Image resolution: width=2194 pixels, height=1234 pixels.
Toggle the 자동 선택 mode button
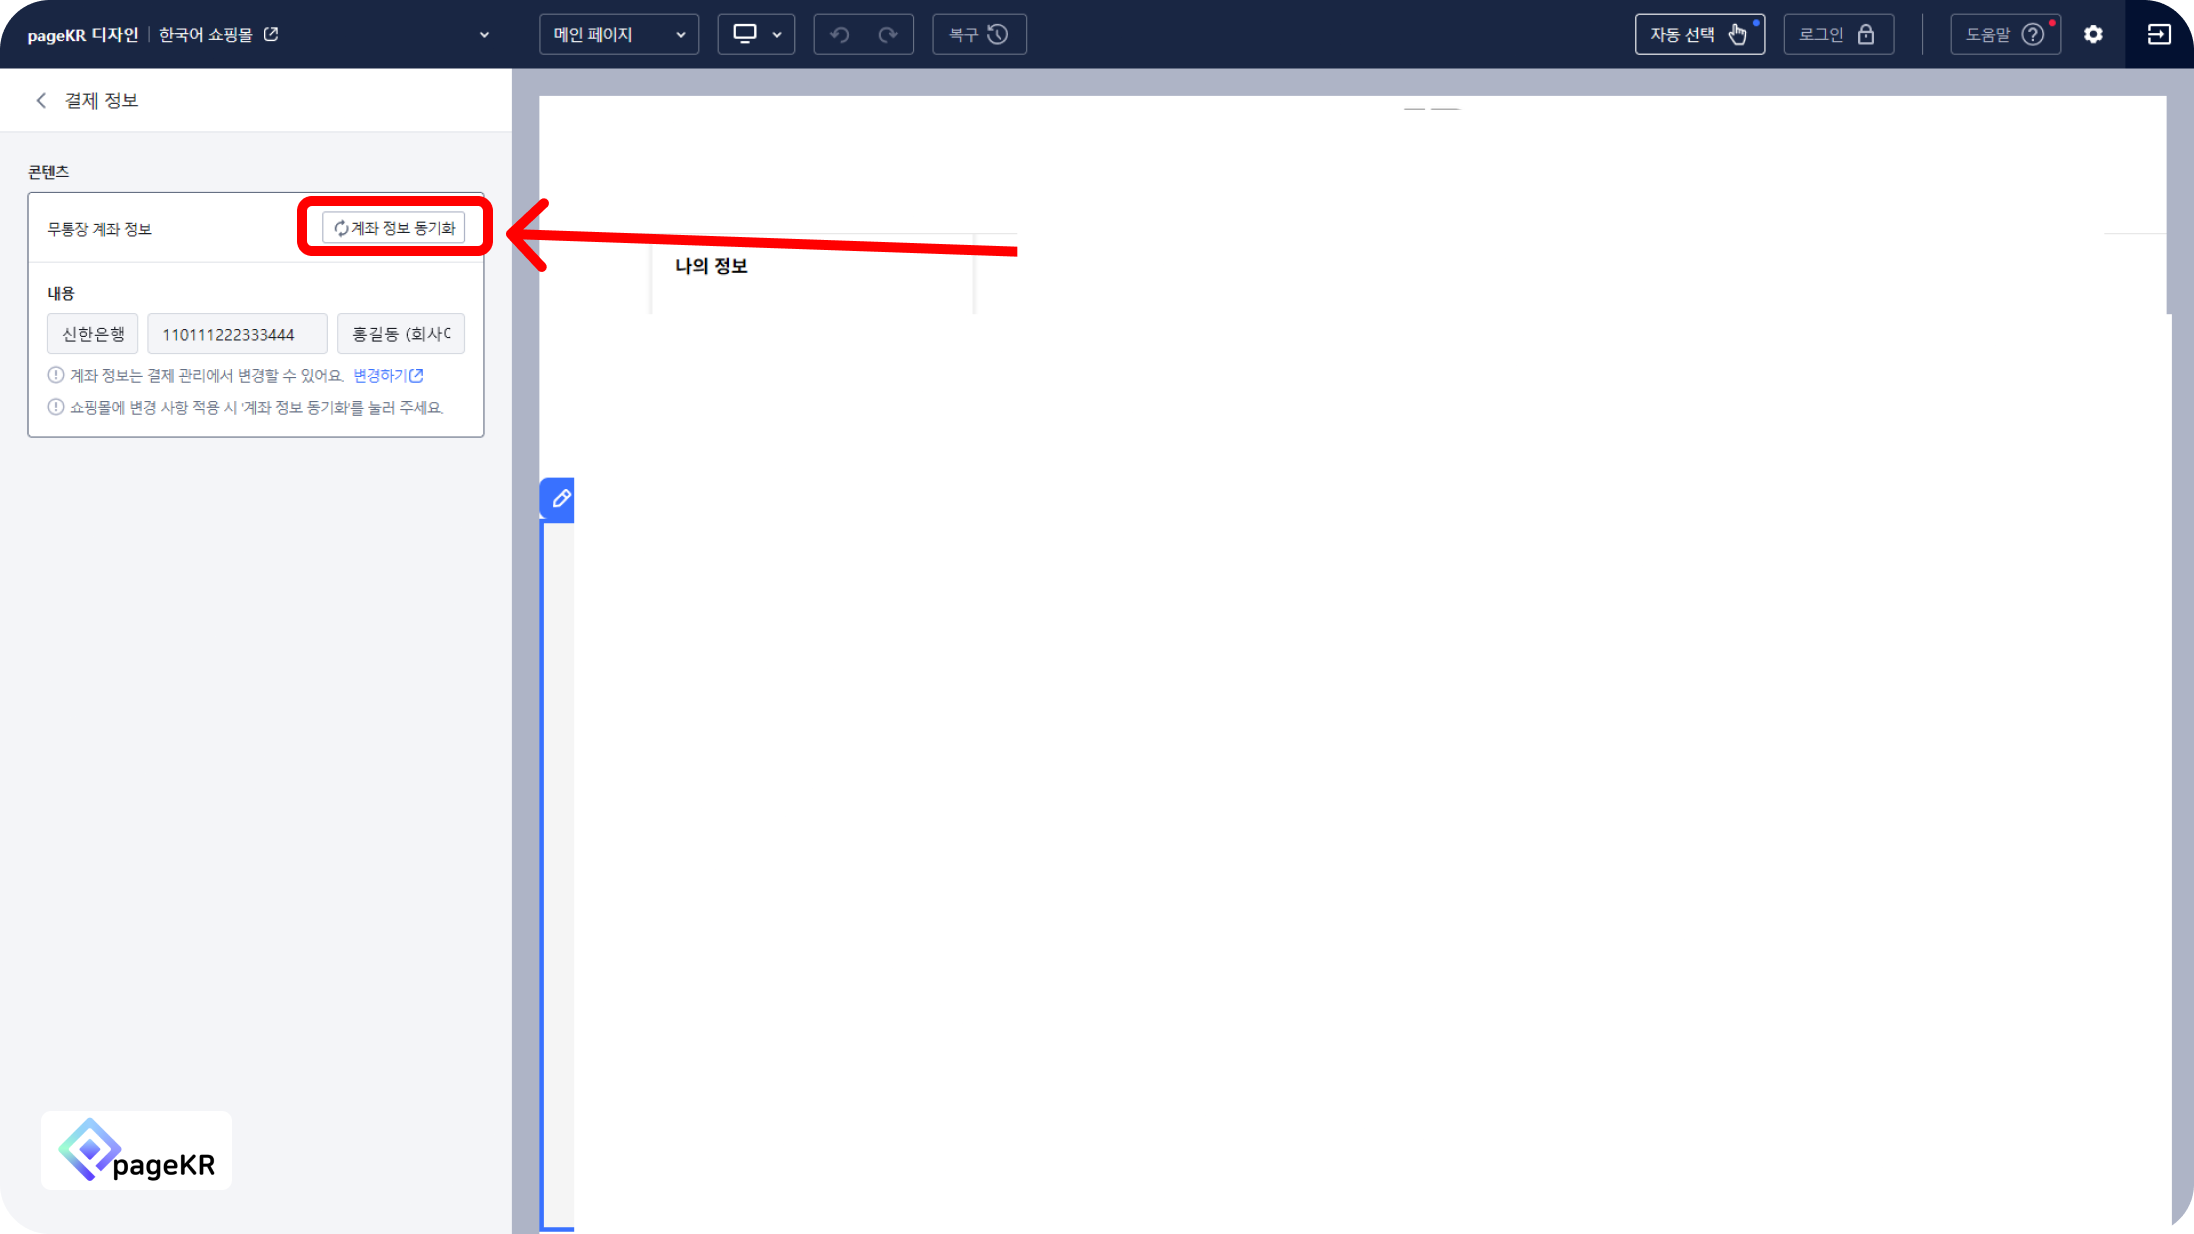point(1699,35)
